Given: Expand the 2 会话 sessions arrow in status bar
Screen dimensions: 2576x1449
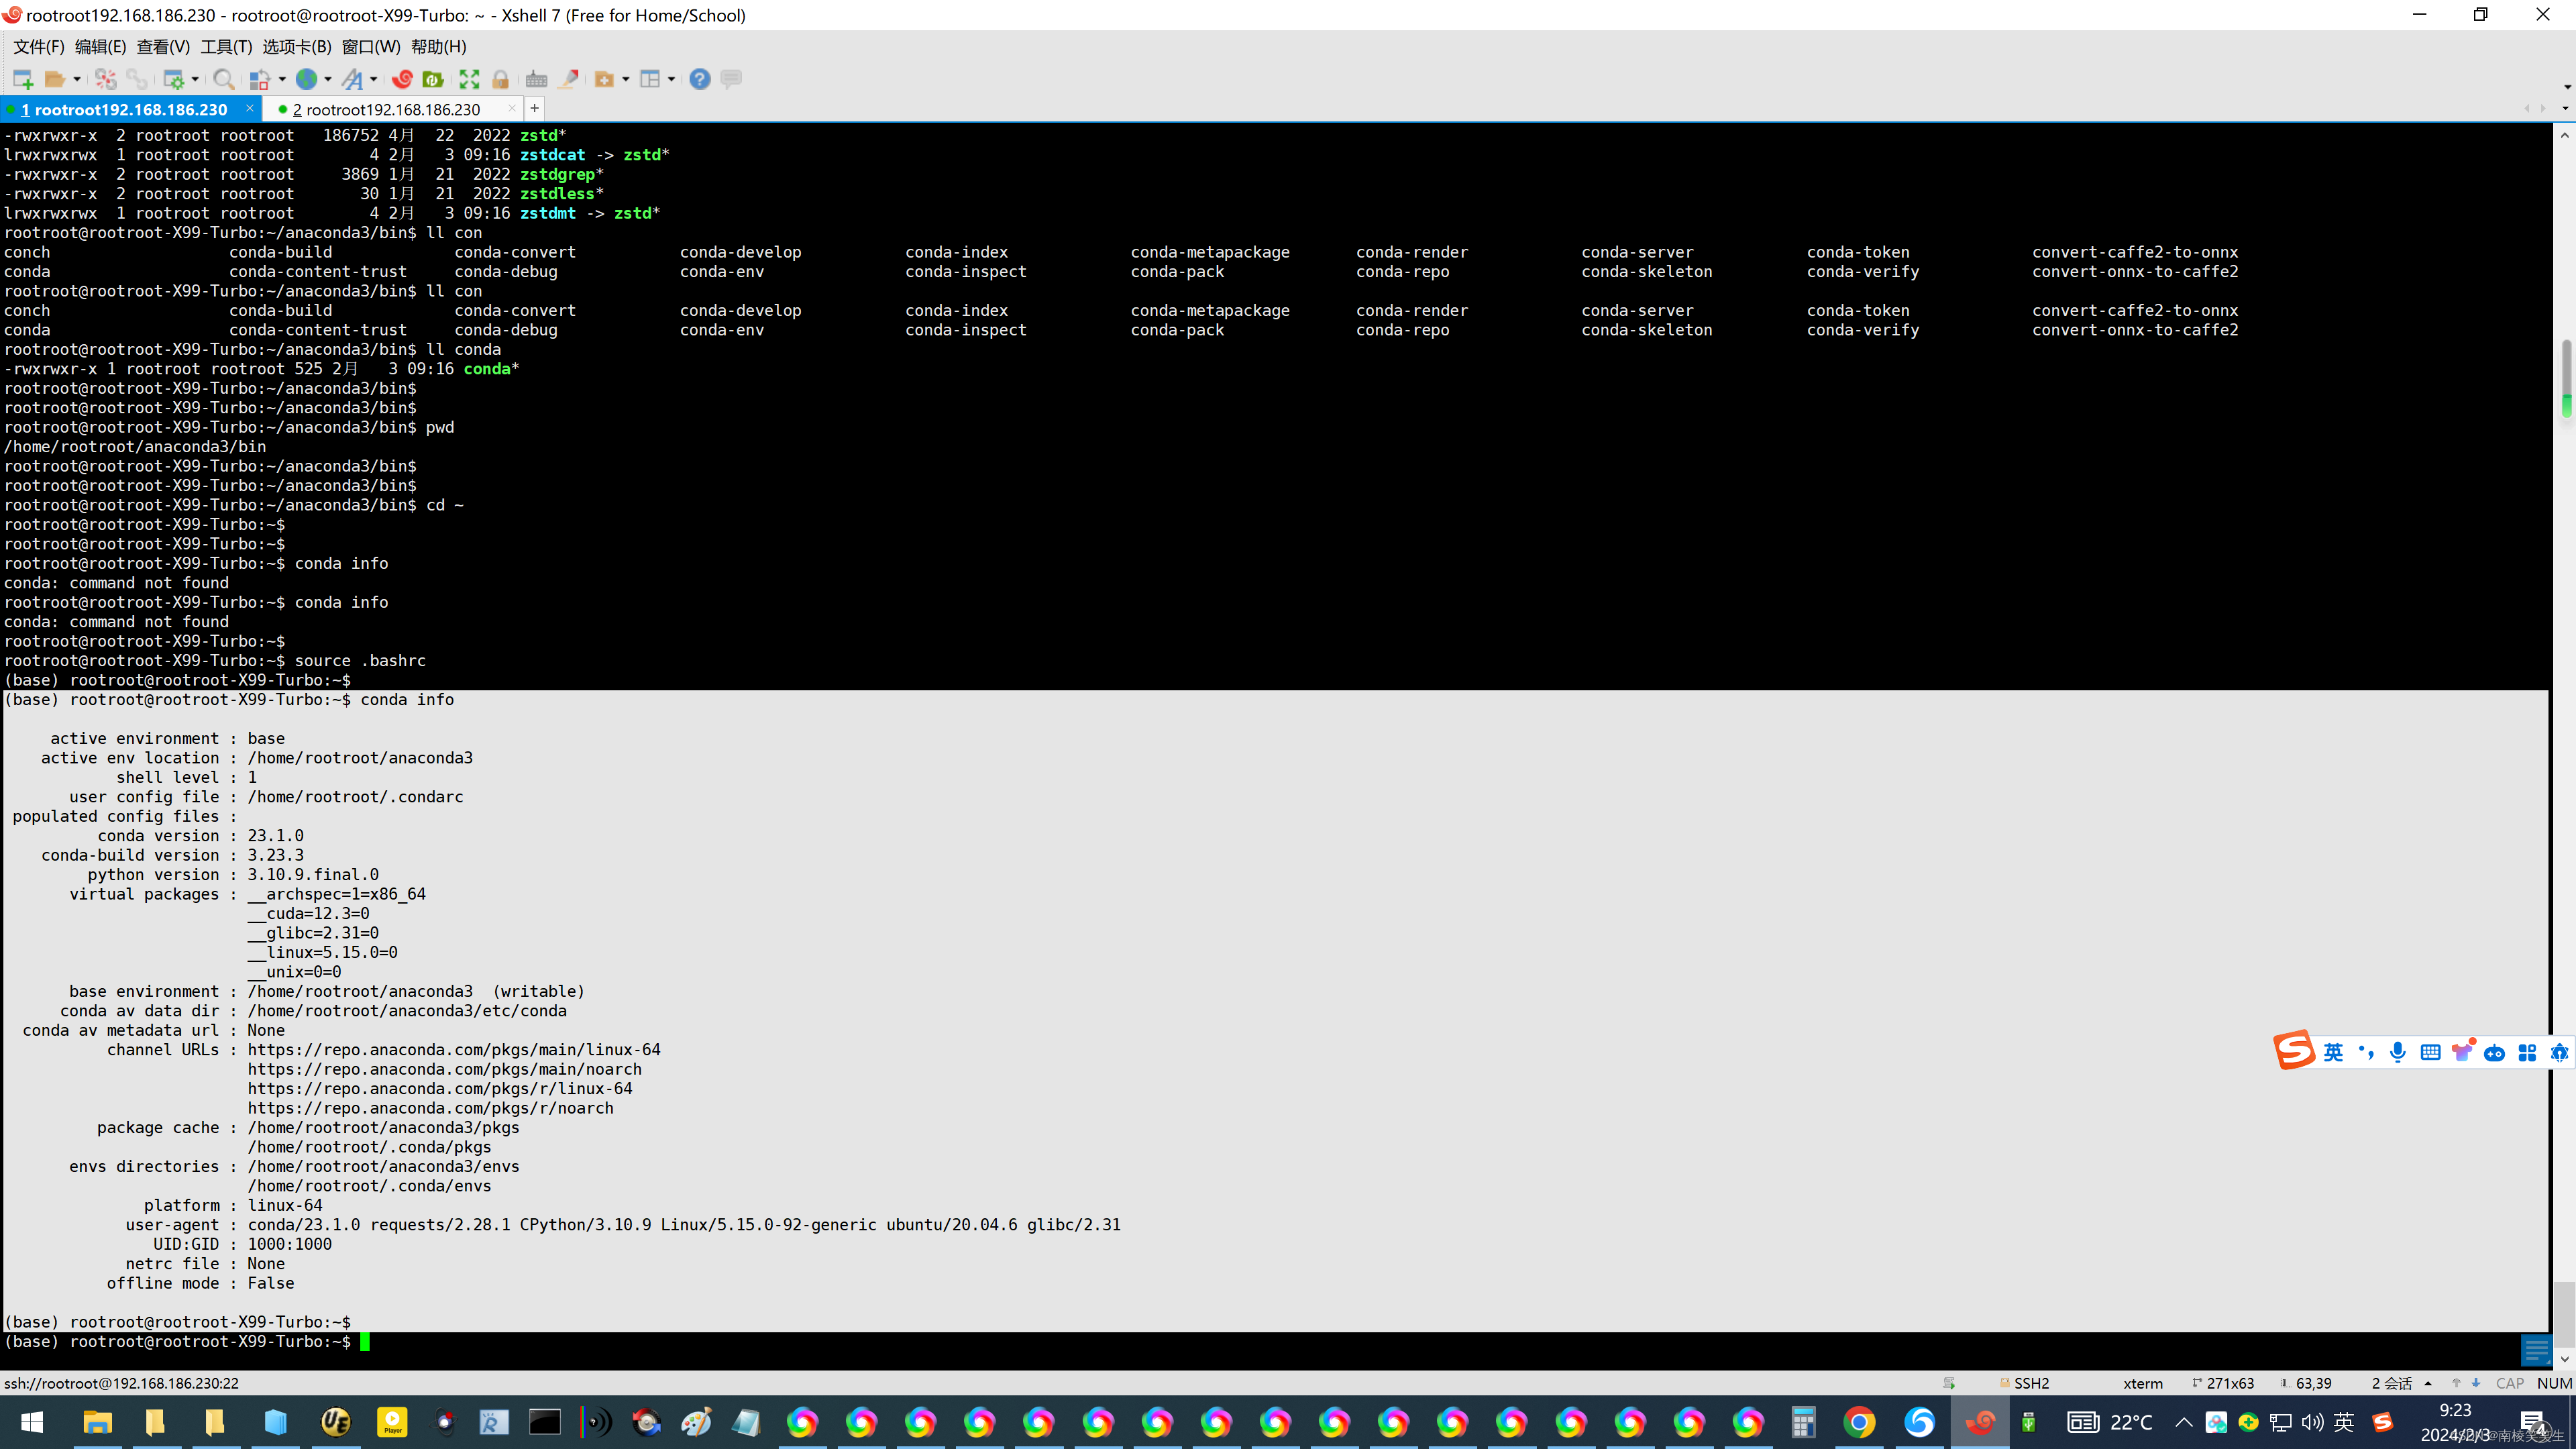Looking at the screenshot, I should click(x=2428, y=1383).
